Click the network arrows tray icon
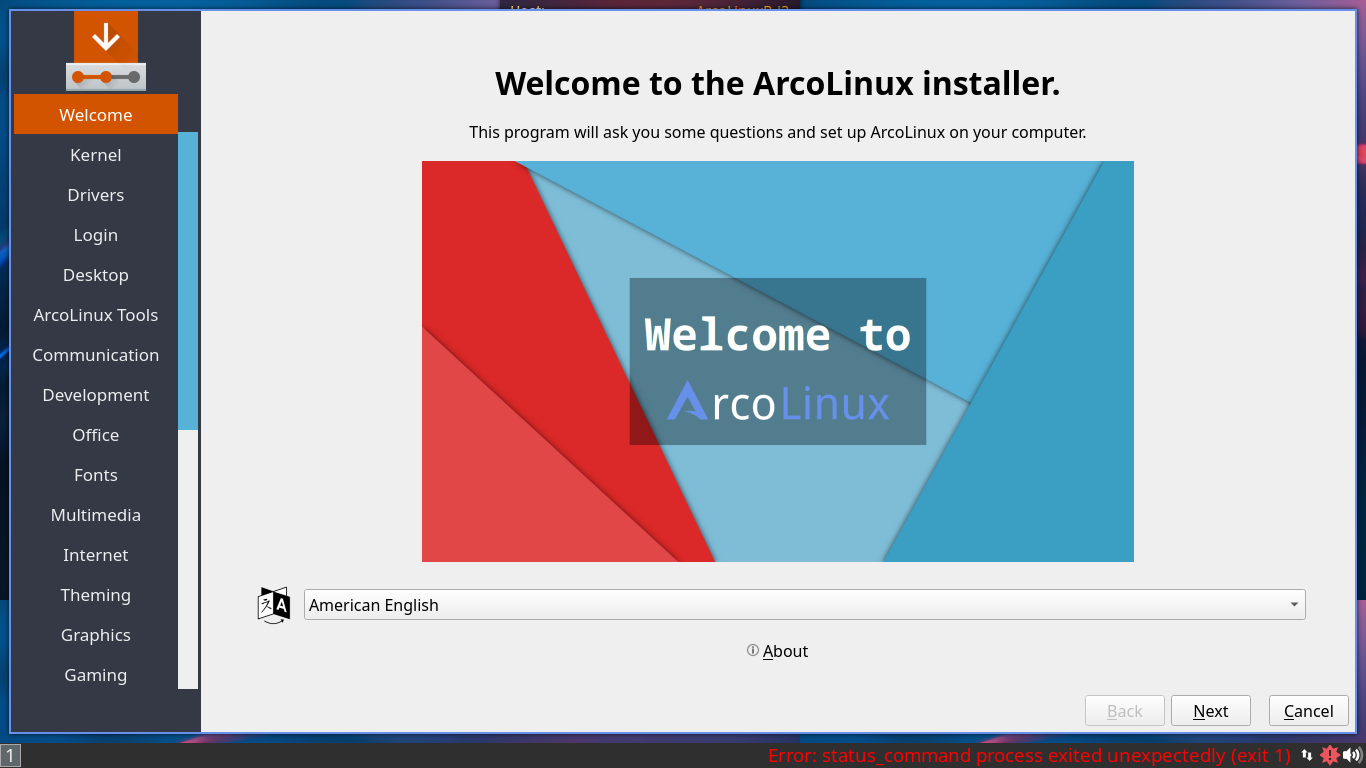The image size is (1366, 768). point(1306,756)
